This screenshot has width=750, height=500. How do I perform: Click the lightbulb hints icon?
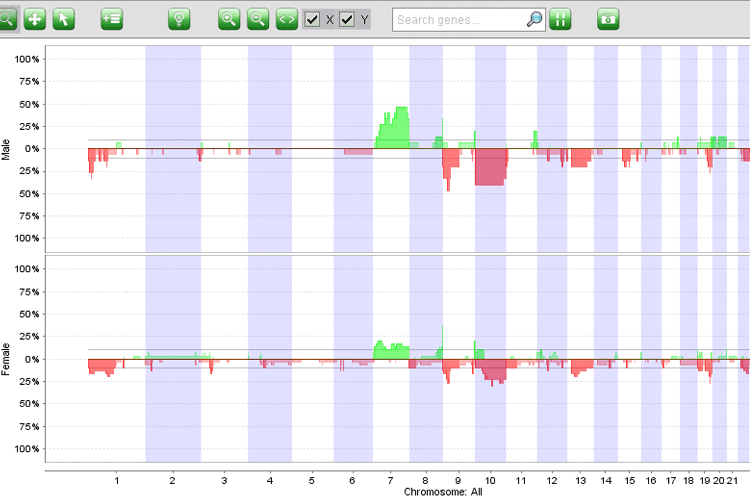click(179, 19)
